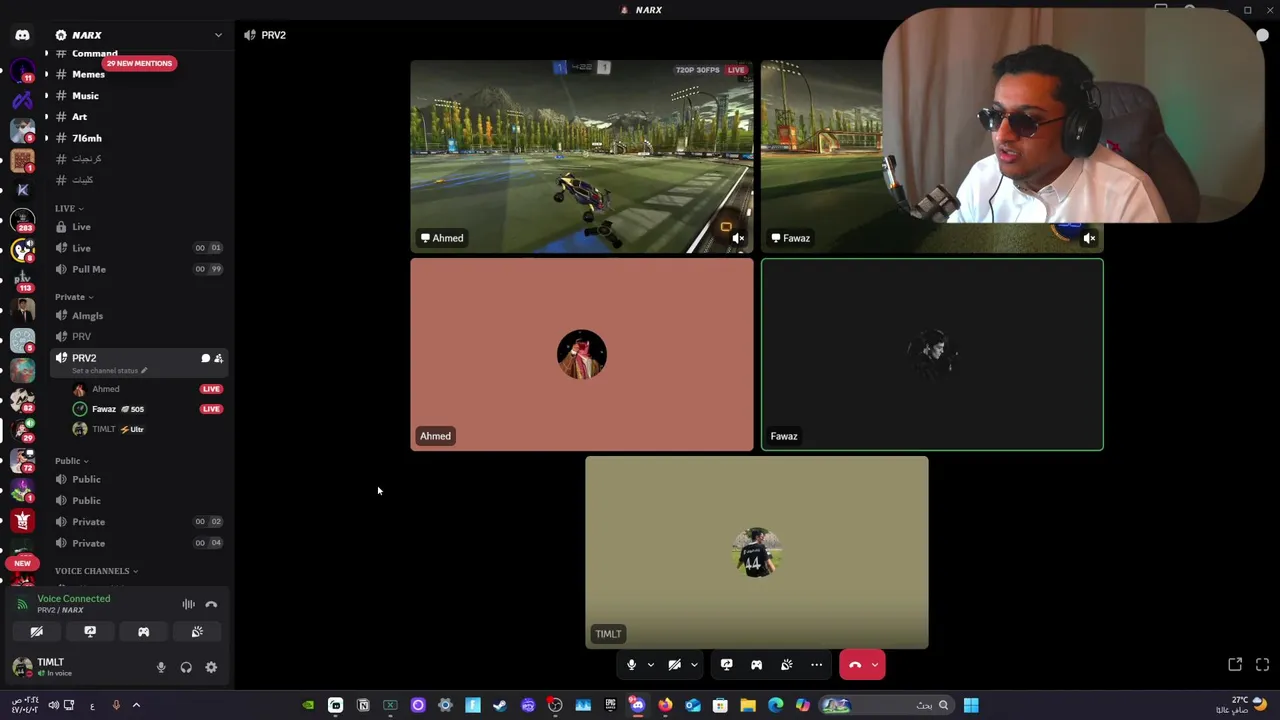The height and width of the screenshot is (720, 1280).
Task: Focus Ahmed's live Rocket League stream
Action: click(581, 156)
